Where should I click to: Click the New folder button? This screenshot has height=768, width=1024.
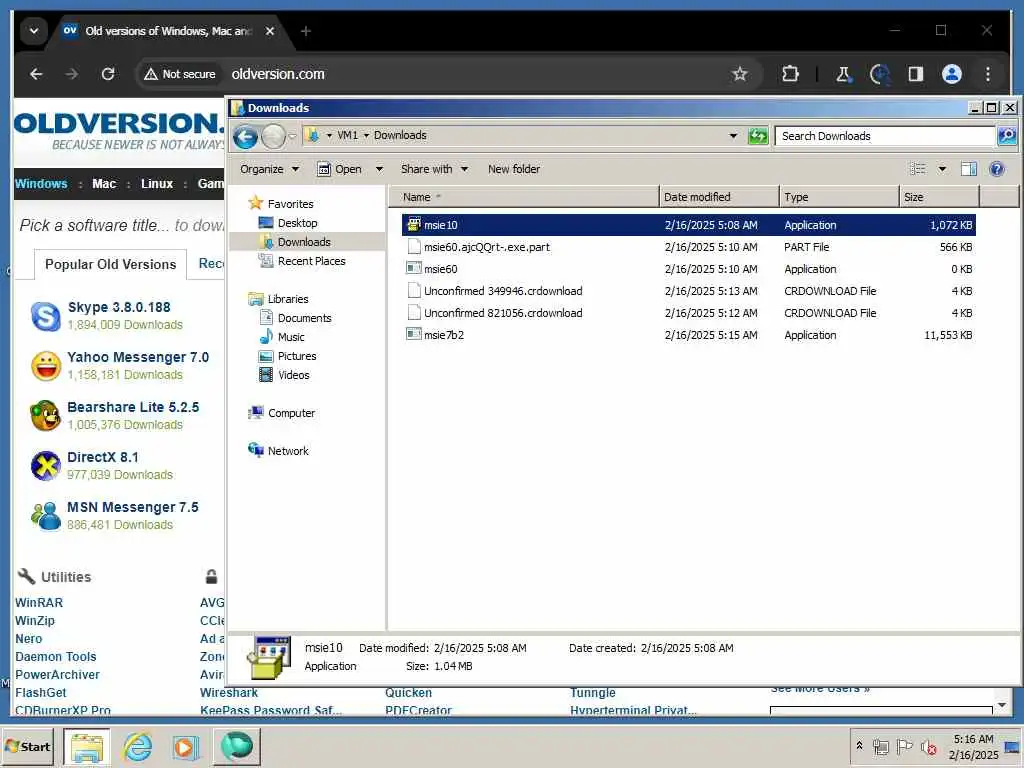[514, 169]
